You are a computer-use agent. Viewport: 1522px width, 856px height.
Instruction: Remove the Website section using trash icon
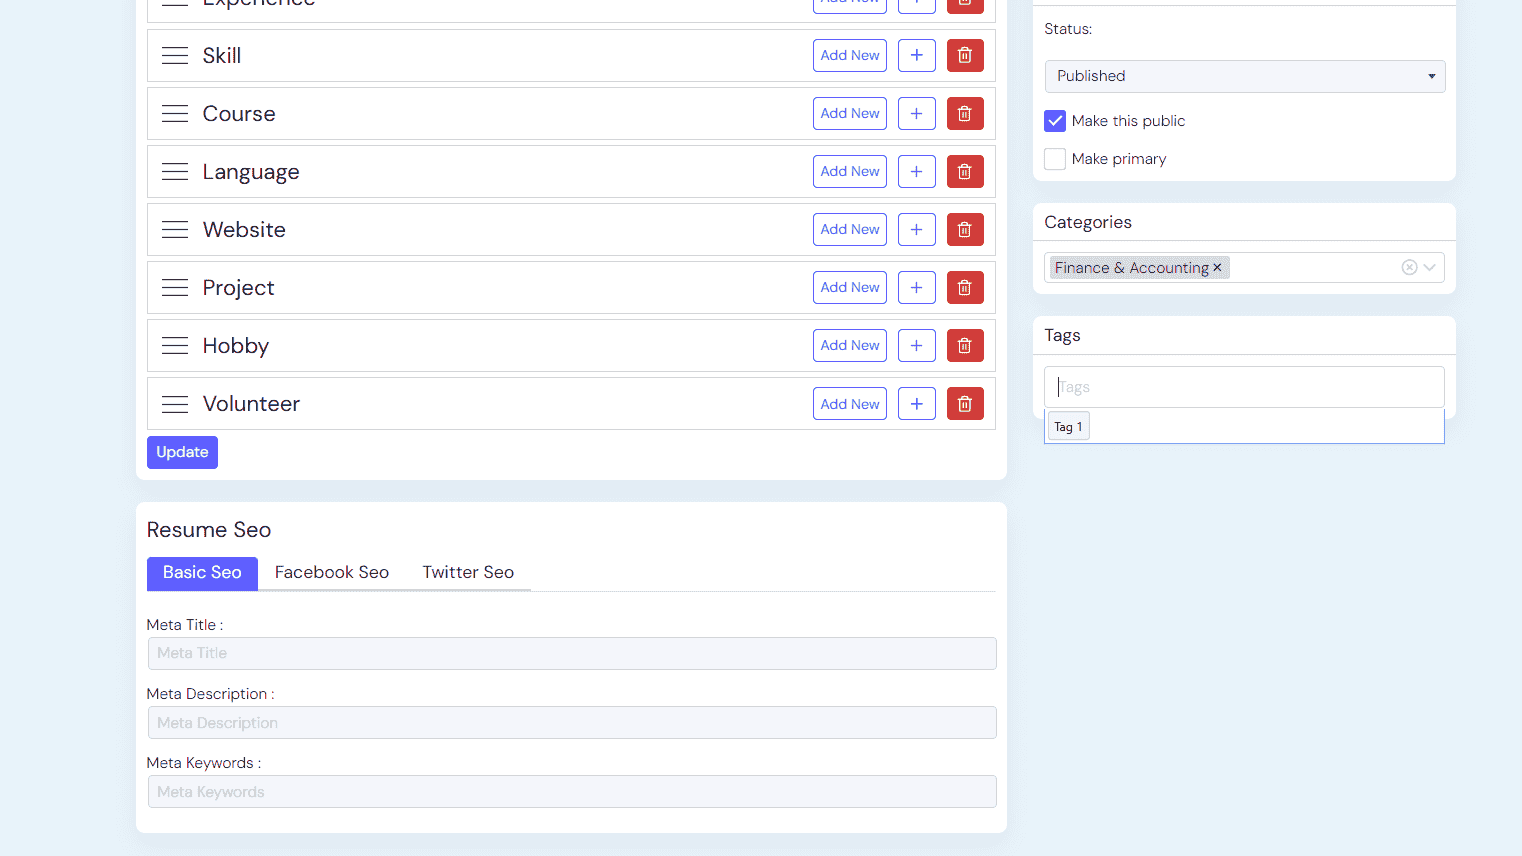(964, 230)
